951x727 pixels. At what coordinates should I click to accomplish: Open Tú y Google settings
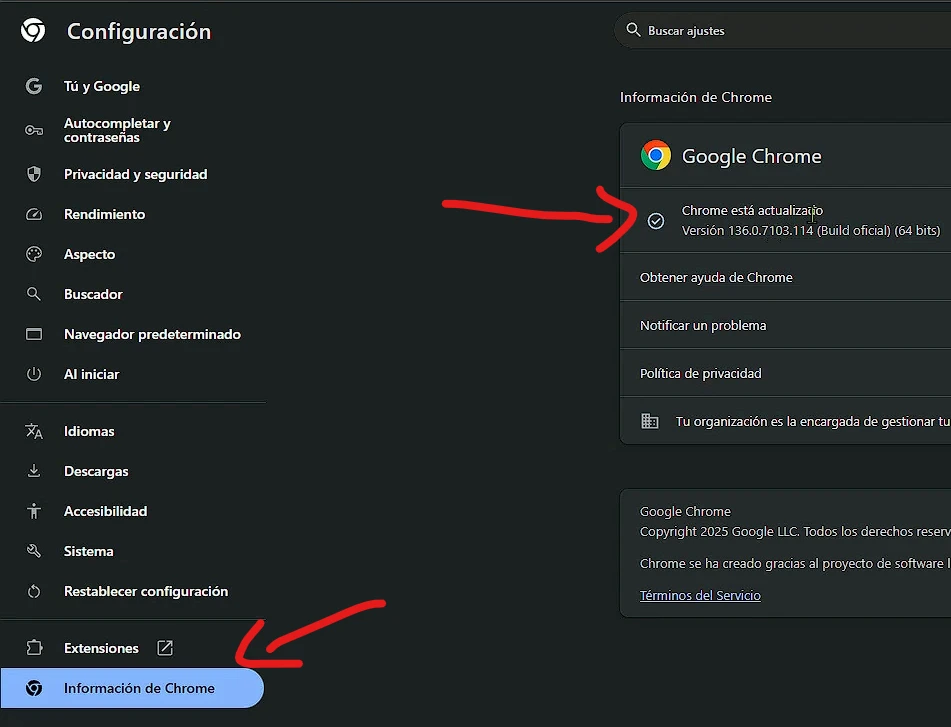point(102,86)
